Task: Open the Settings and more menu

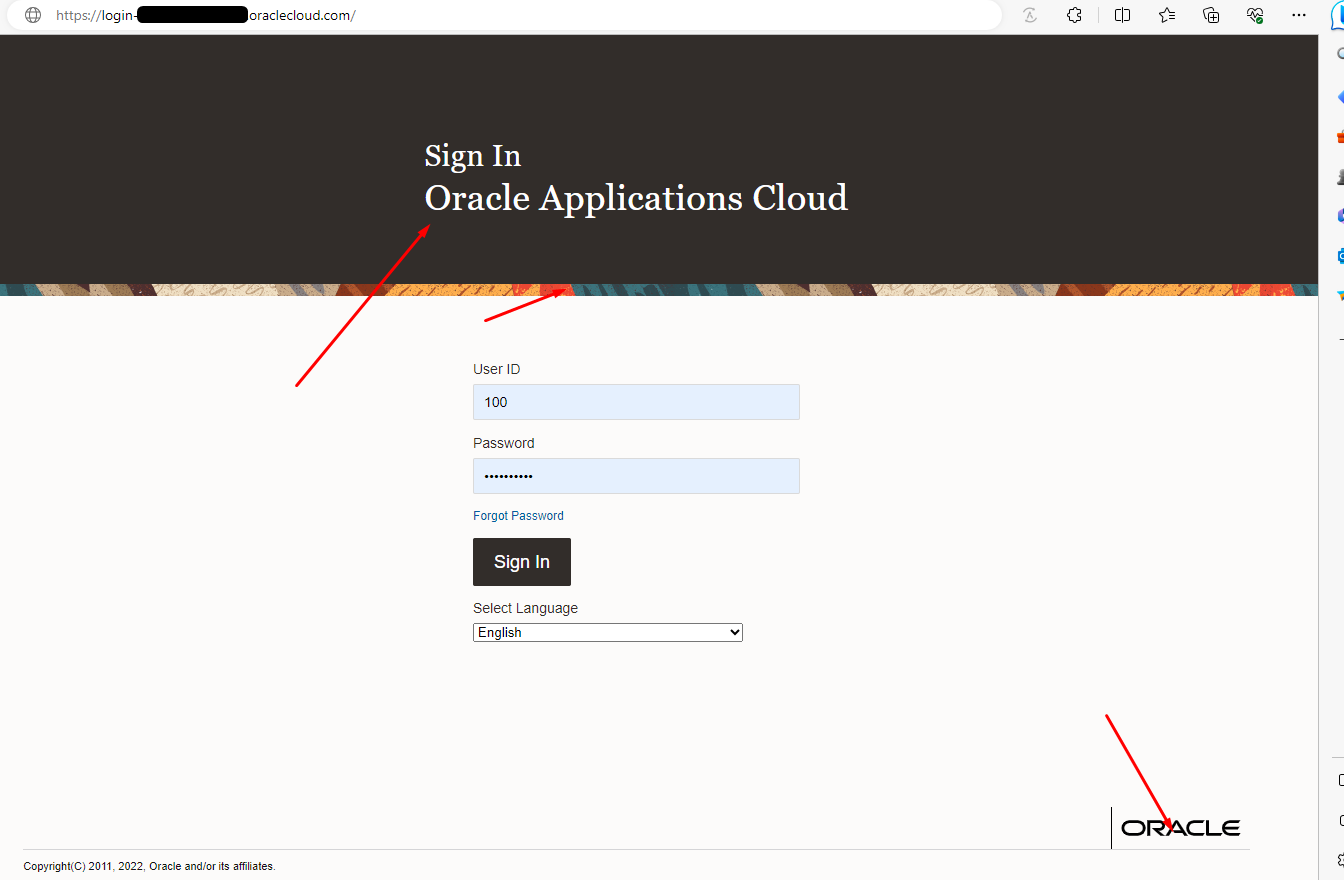Action: [x=1298, y=15]
